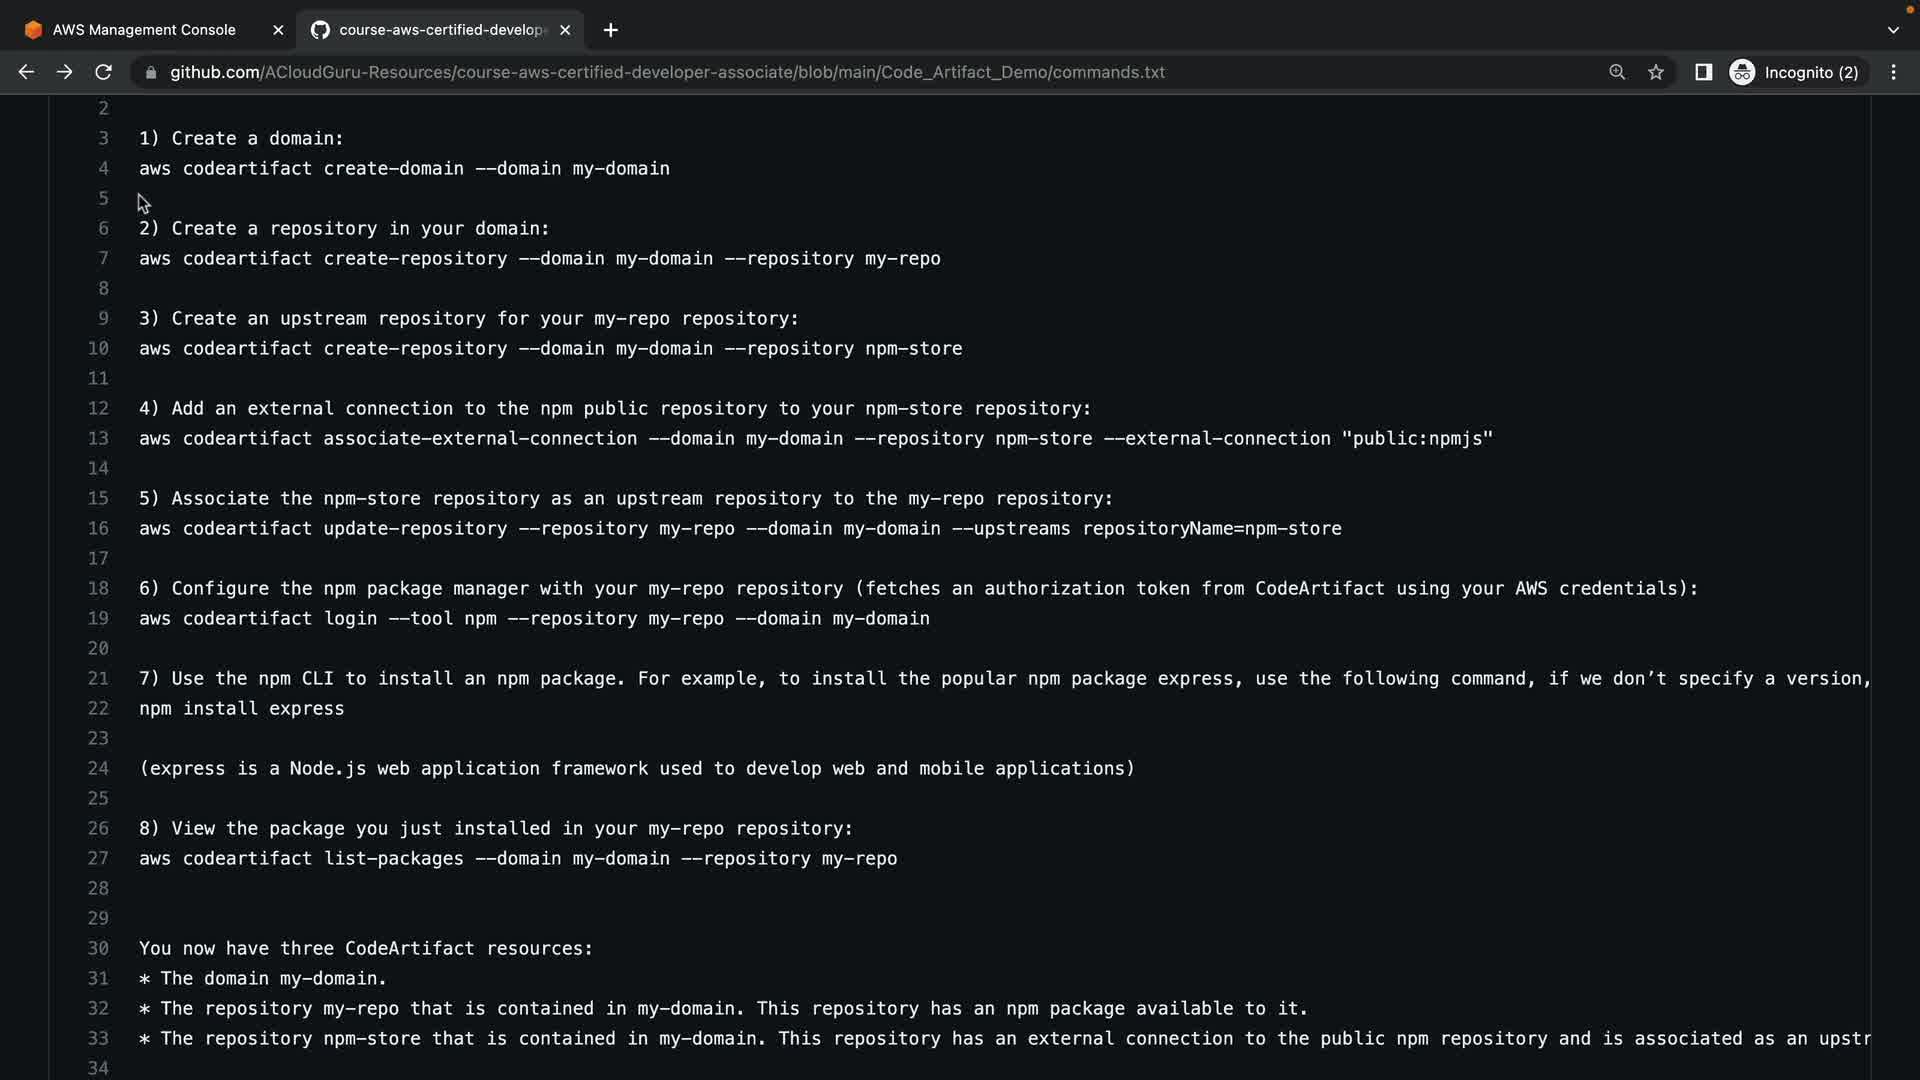Click line number 13 in the file

tap(98, 438)
